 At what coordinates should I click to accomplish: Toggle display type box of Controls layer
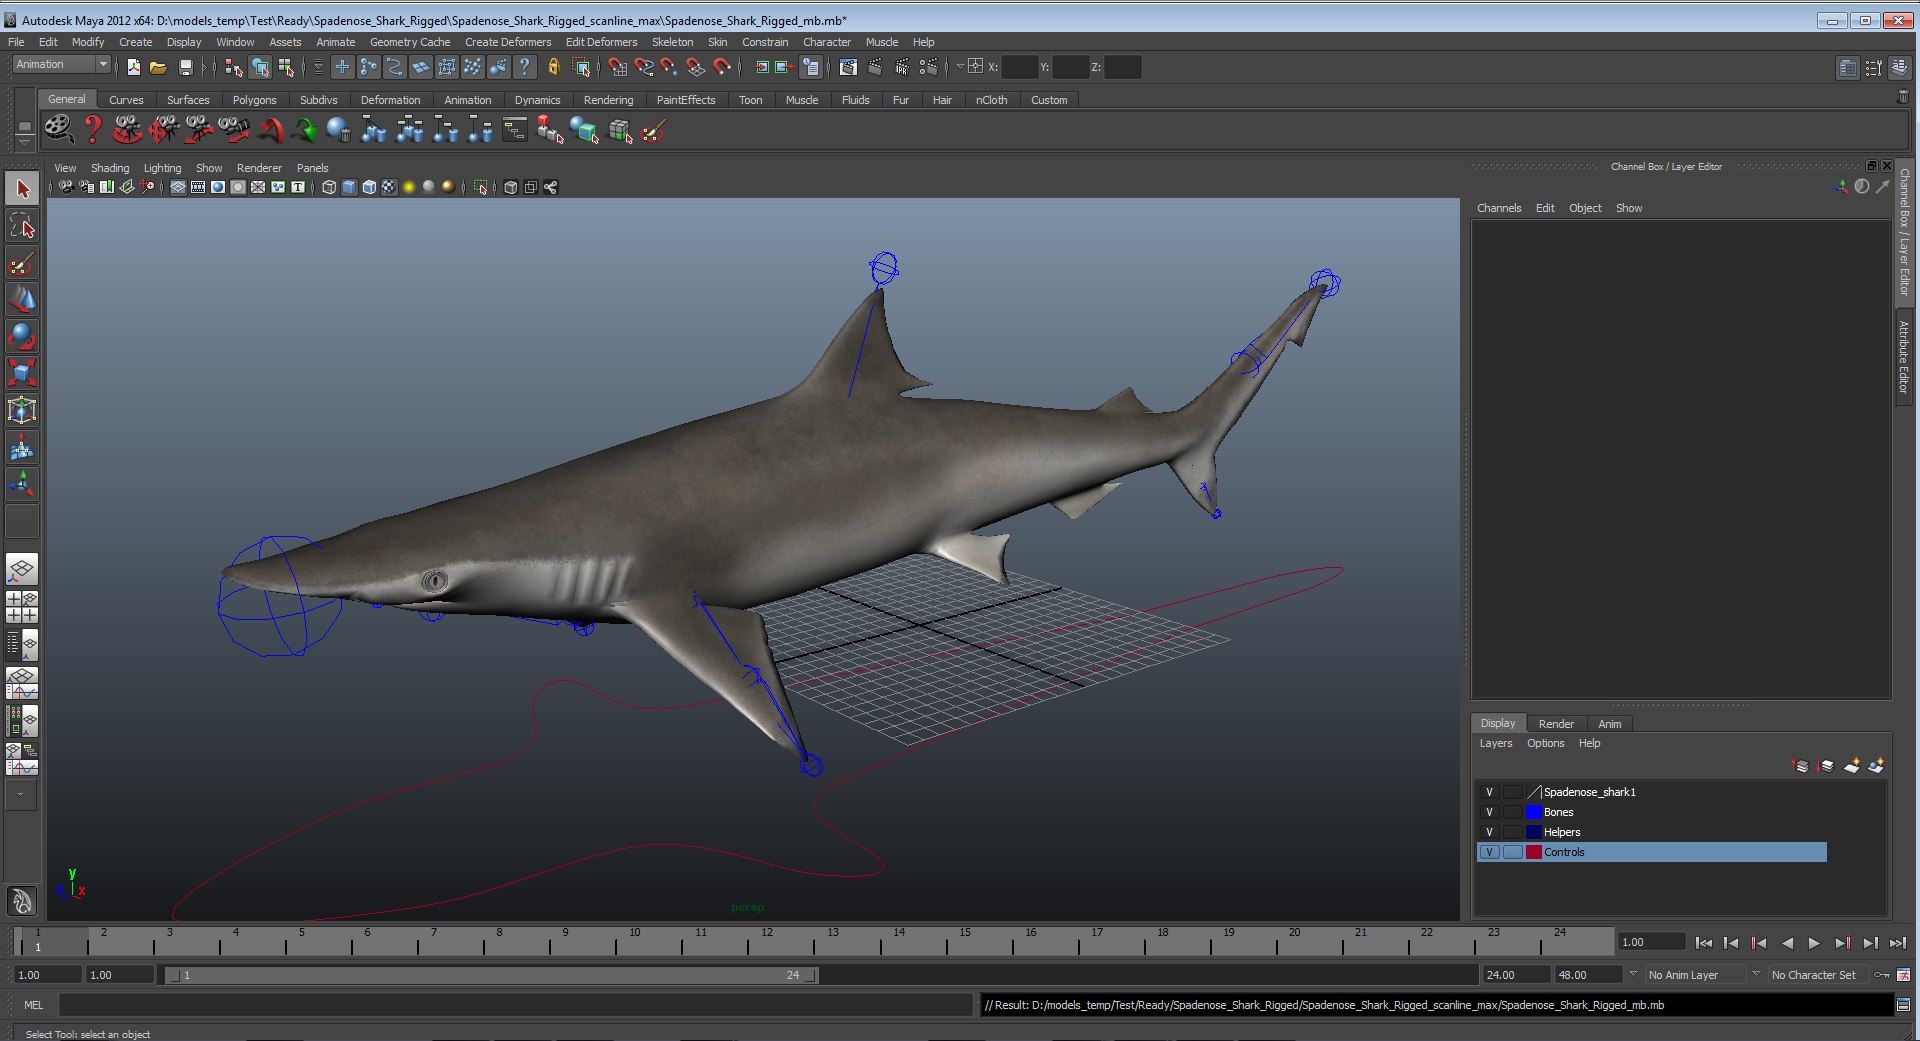1512,852
